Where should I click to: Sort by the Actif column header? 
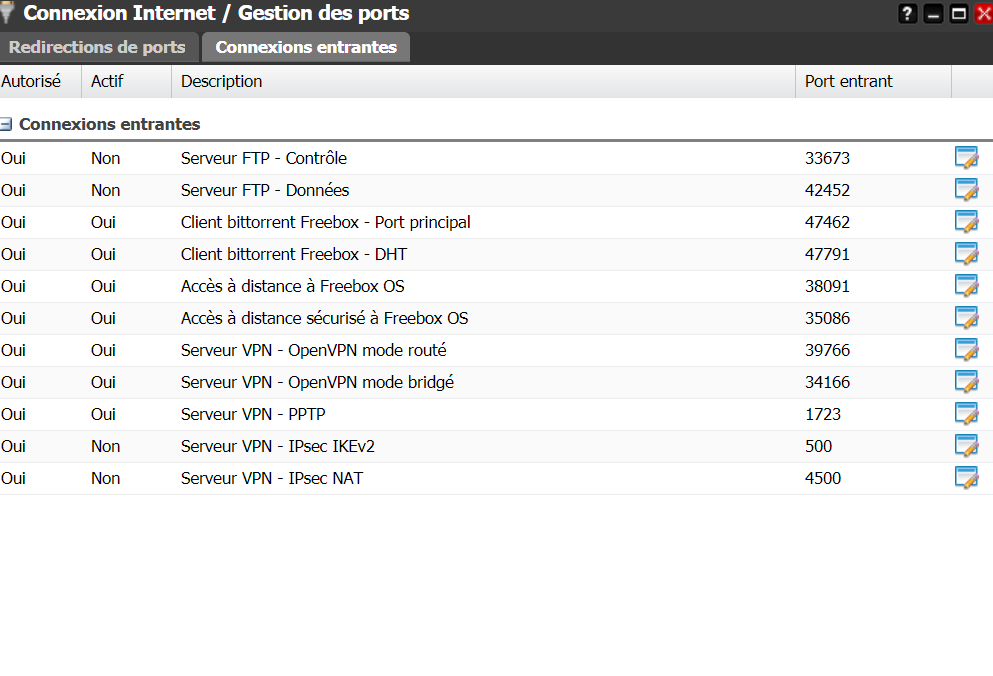tap(107, 81)
